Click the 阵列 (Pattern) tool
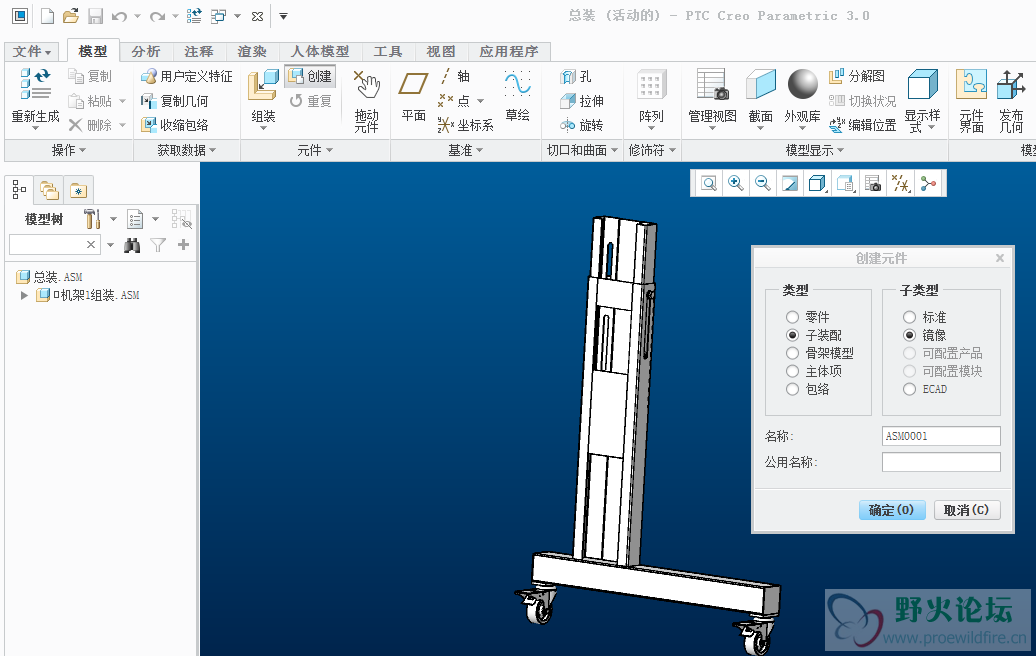 coord(651,98)
